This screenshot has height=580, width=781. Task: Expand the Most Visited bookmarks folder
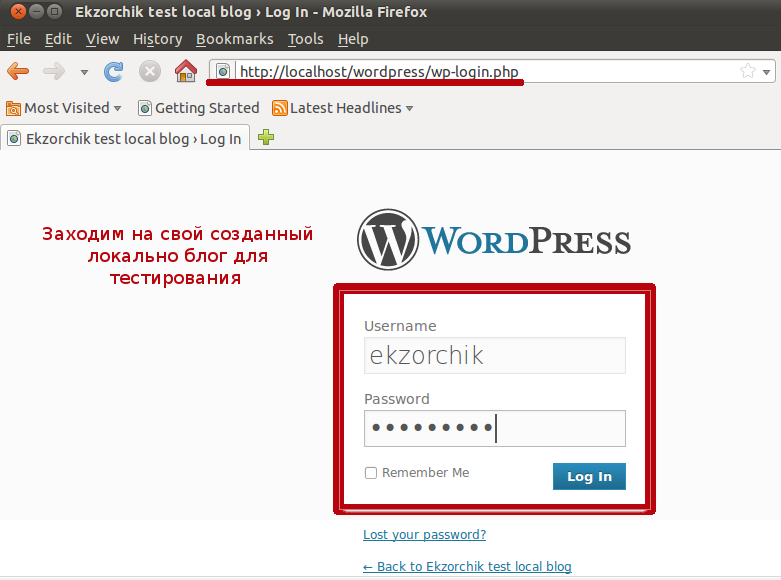tap(64, 108)
